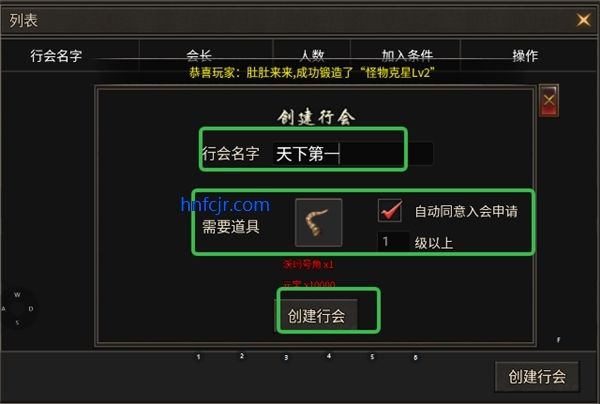Tap the D direction on the movement pad
This screenshot has width=600, height=404.
coord(31,308)
